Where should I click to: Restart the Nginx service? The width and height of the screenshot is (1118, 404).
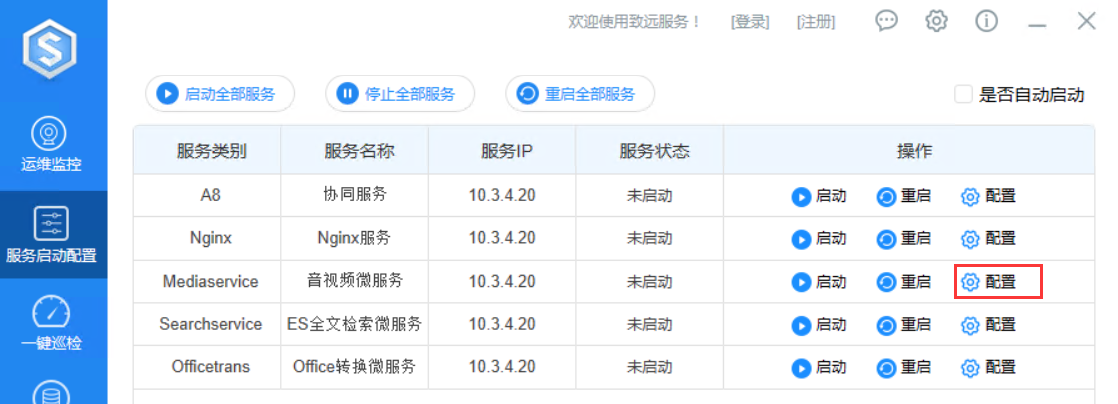pos(903,239)
